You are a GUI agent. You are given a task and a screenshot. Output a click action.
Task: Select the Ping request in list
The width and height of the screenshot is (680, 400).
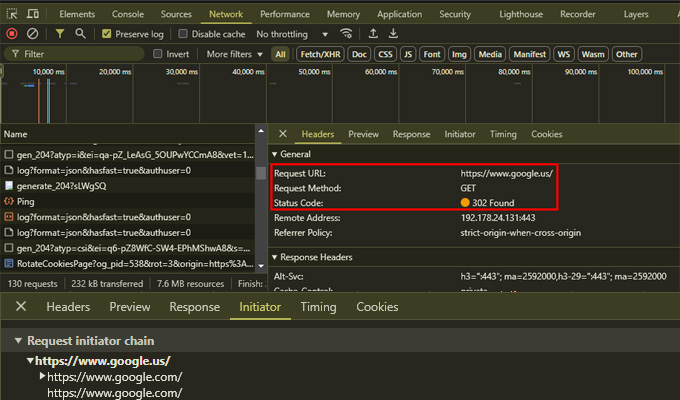(x=26, y=201)
